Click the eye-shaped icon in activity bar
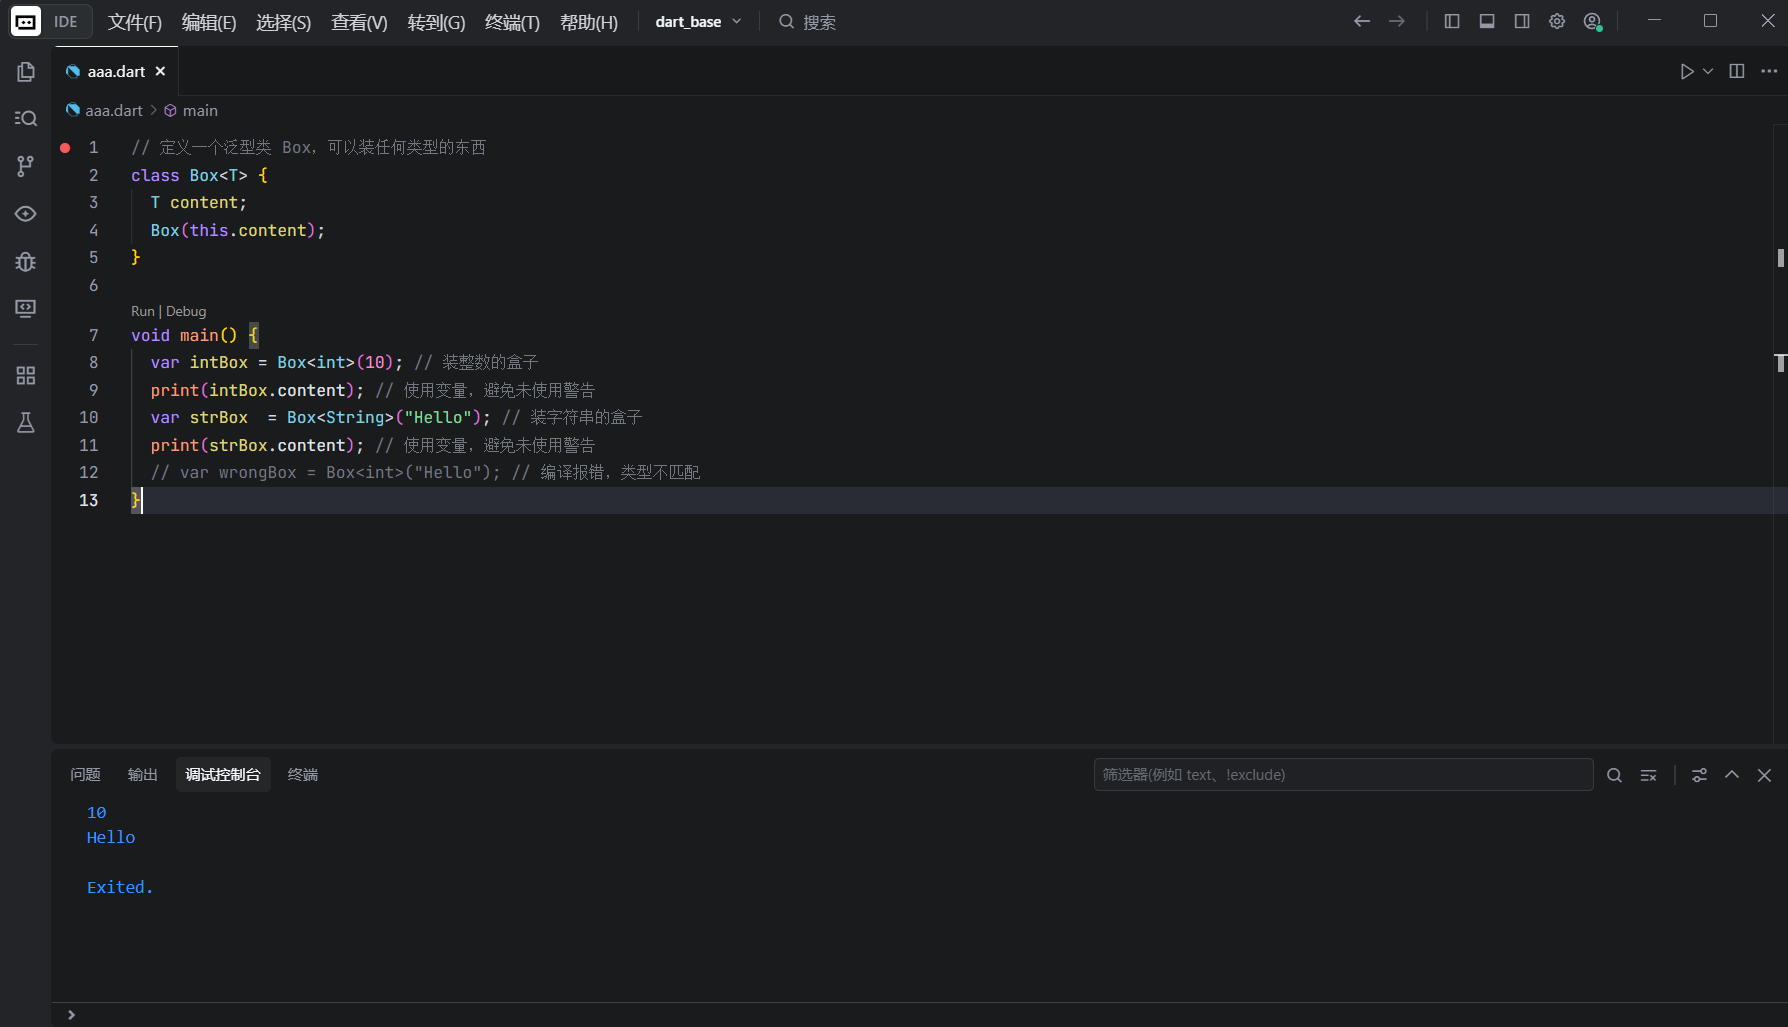This screenshot has width=1788, height=1027. [26, 214]
